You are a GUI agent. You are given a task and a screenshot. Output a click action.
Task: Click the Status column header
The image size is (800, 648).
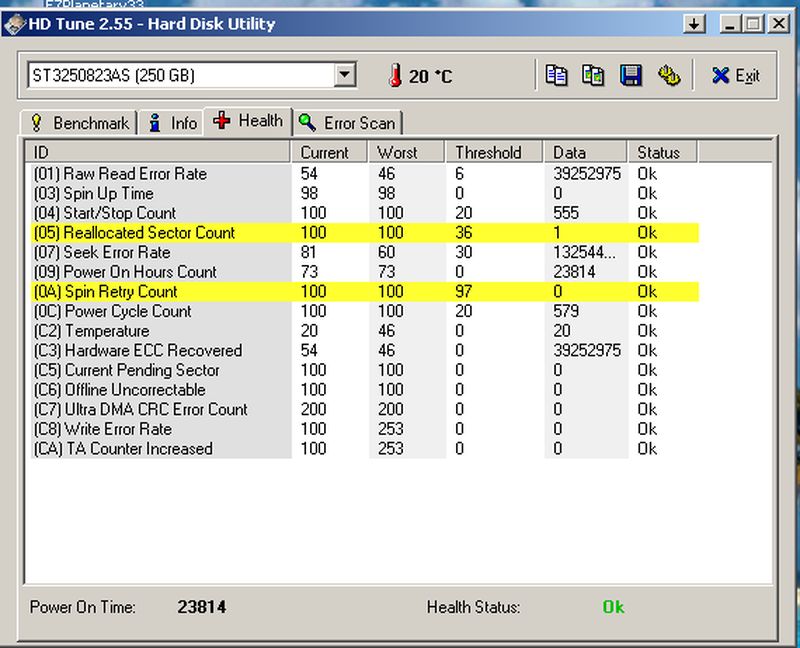(x=662, y=152)
